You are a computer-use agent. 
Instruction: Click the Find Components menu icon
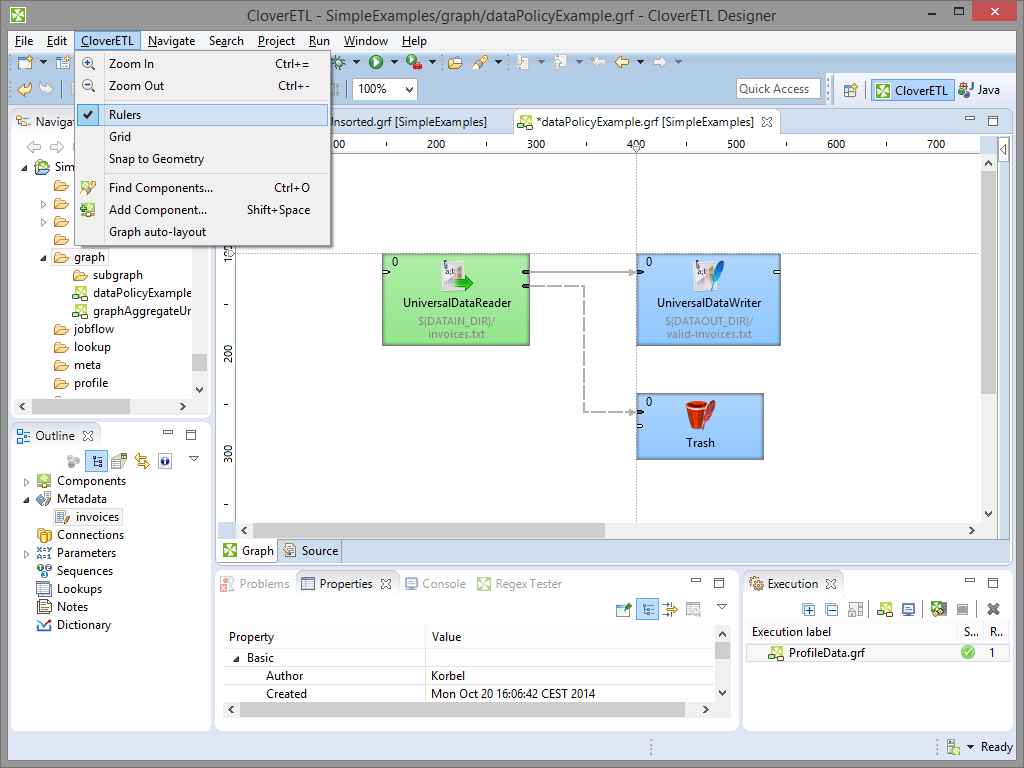[88, 188]
